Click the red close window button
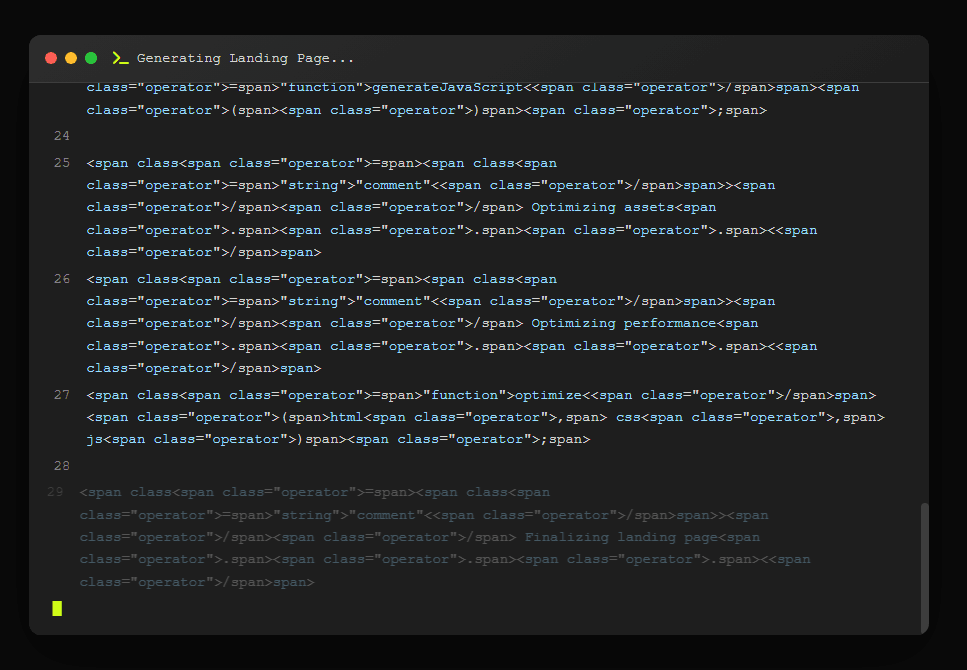Screen dimensions: 967x670 pyautogui.click(x=51, y=58)
